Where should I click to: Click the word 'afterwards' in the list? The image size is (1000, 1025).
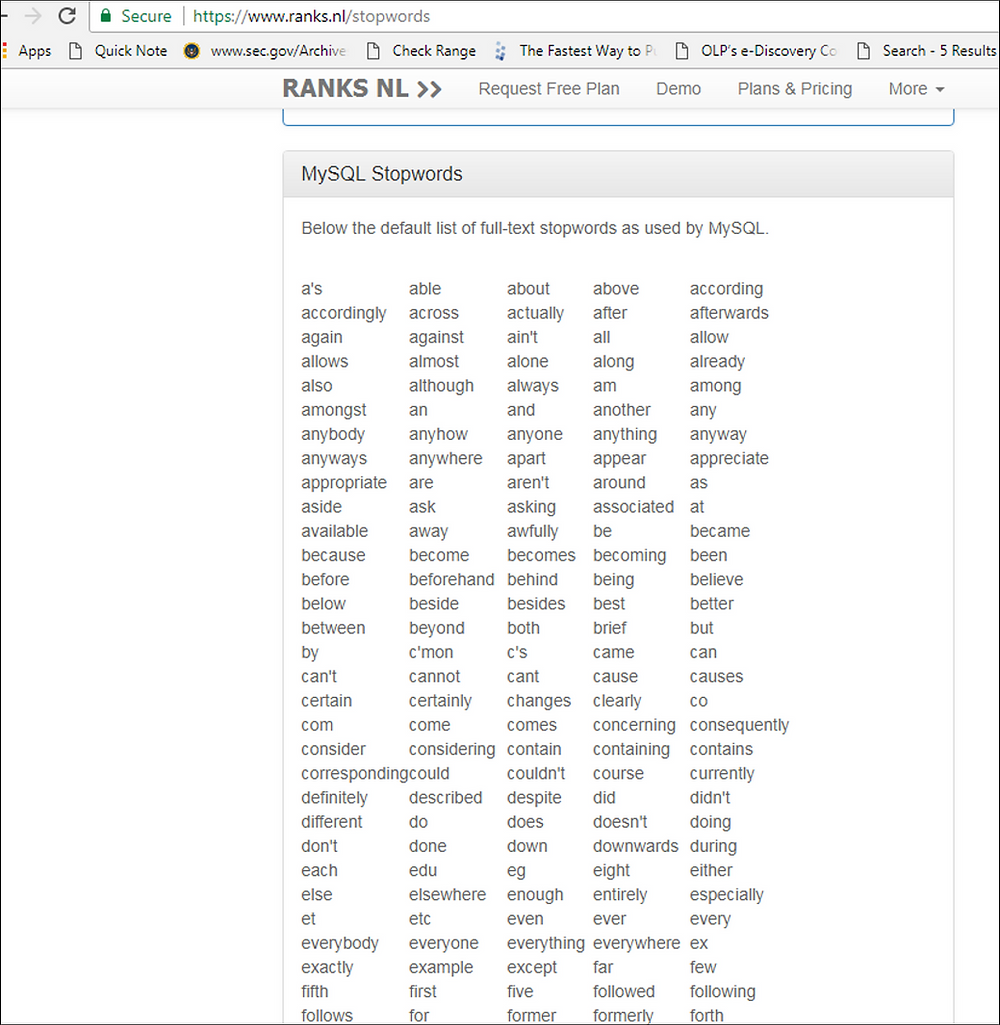(x=729, y=313)
